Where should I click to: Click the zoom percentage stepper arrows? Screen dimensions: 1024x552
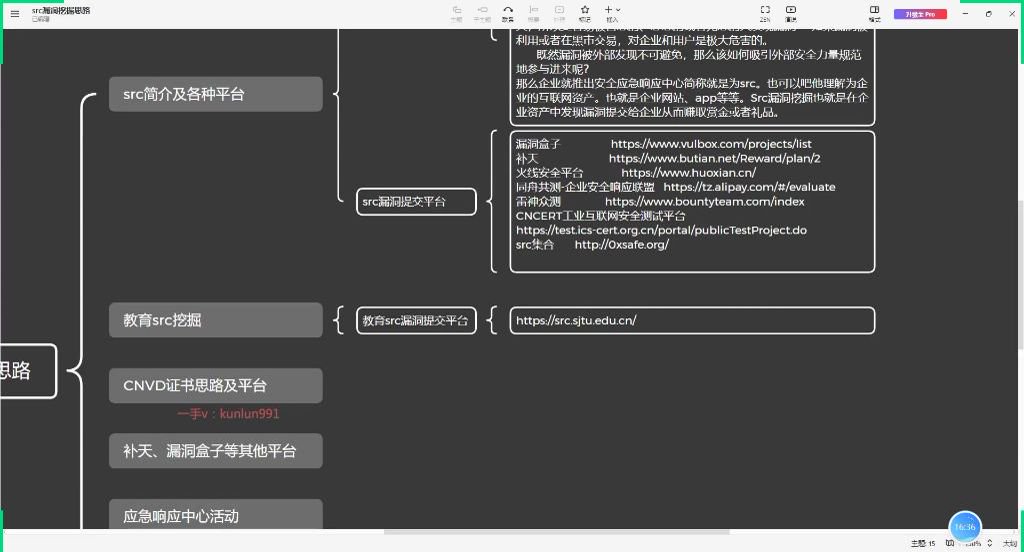coord(989,543)
